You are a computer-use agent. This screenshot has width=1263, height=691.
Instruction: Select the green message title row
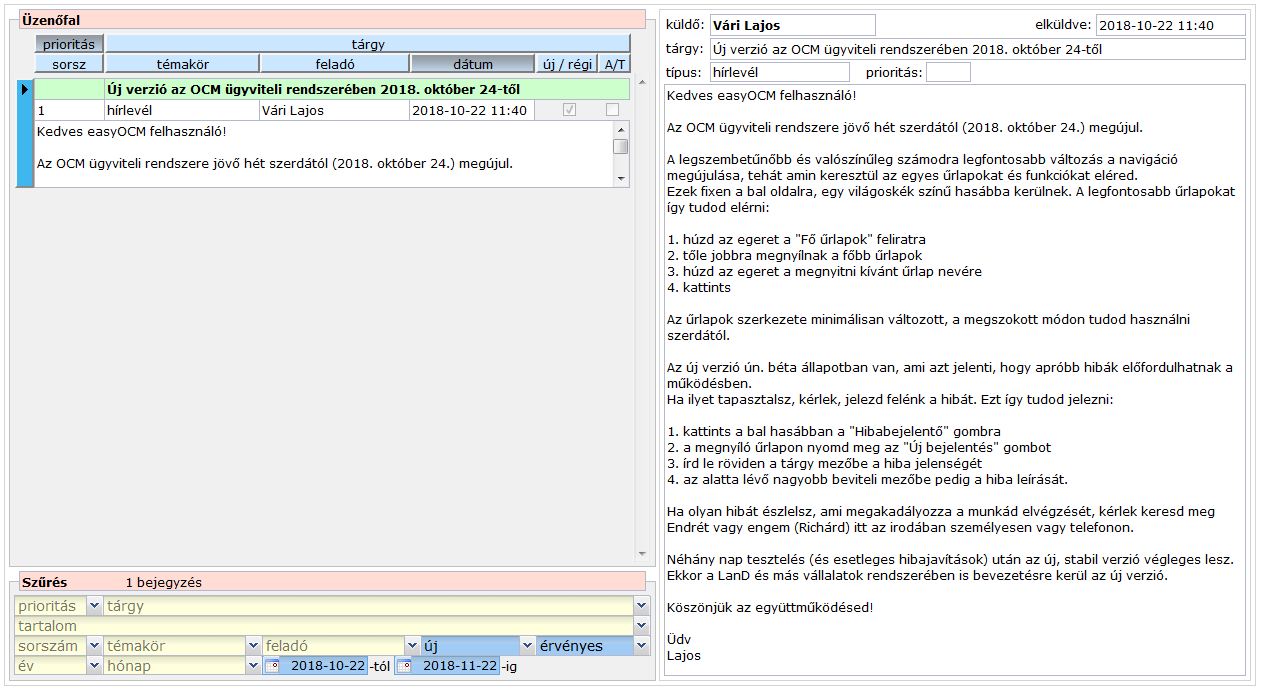pyautogui.click(x=332, y=90)
